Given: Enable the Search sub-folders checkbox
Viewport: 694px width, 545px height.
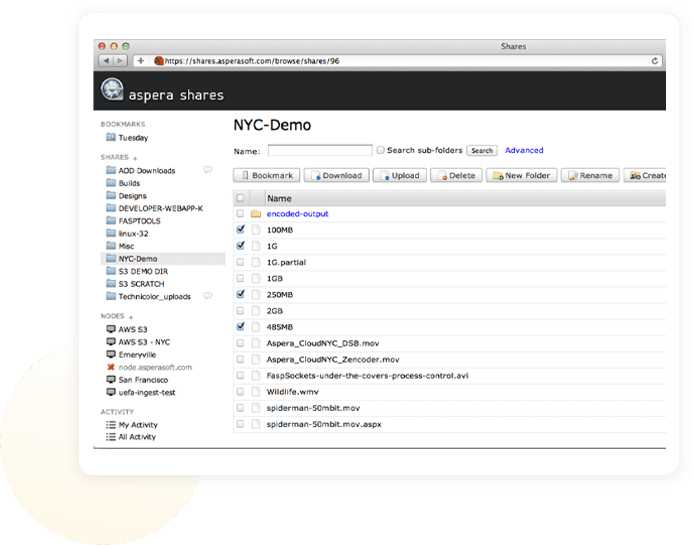Looking at the screenshot, I should (380, 151).
